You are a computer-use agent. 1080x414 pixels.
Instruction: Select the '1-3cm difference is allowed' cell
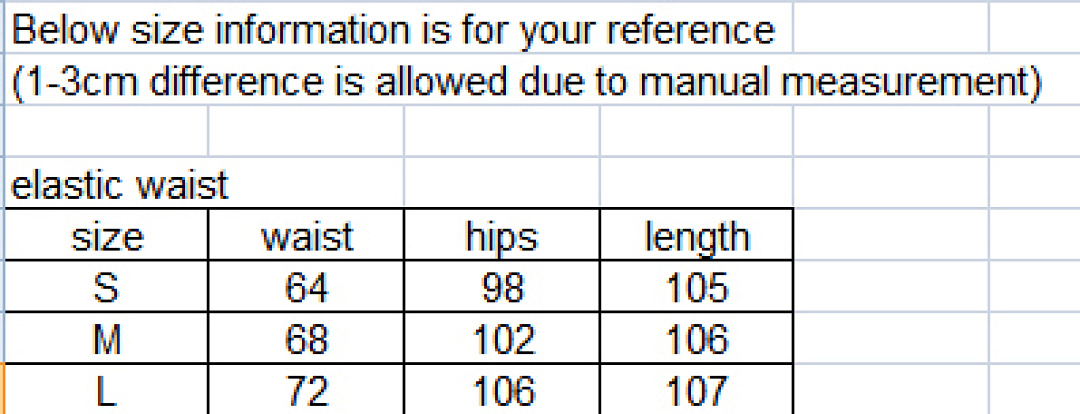click(527, 79)
